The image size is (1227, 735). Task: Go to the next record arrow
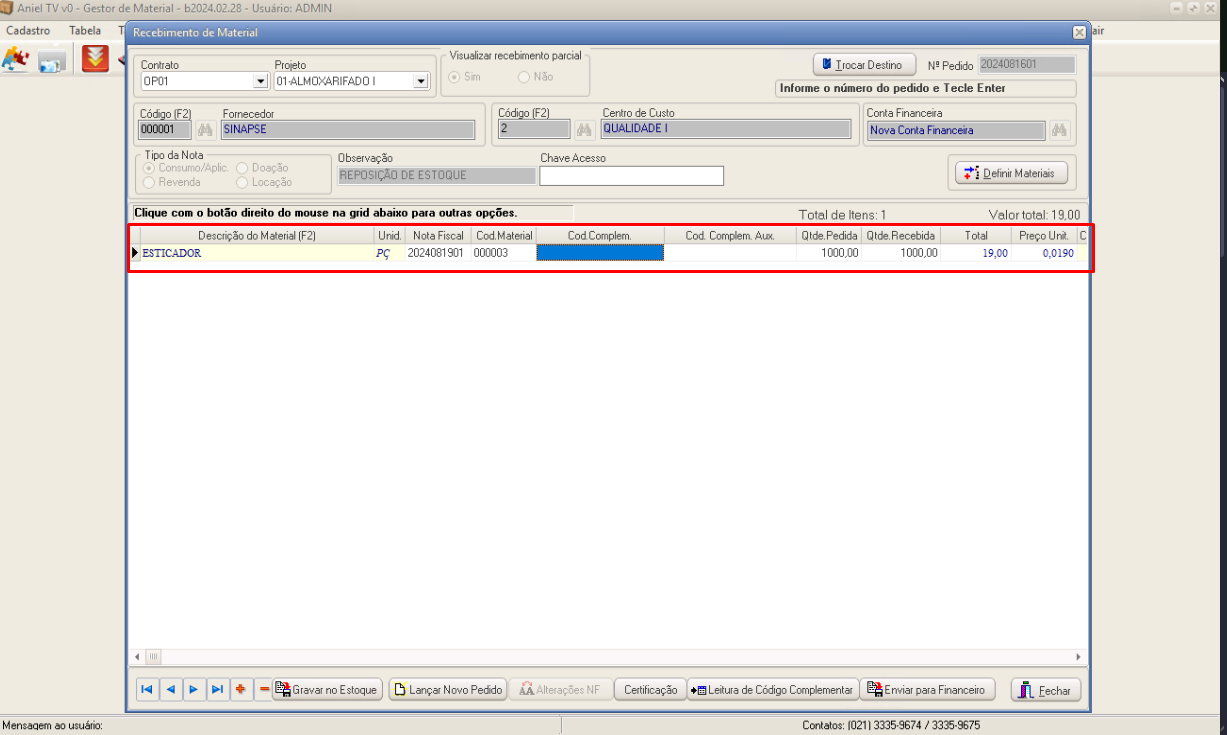coord(193,690)
